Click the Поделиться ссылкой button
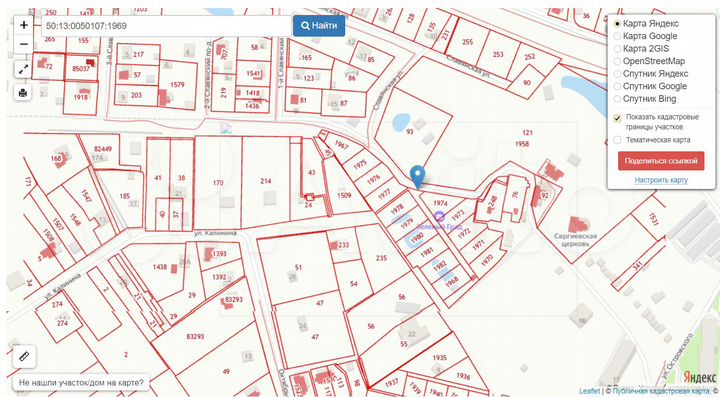The width and height of the screenshot is (720, 398). [661, 161]
